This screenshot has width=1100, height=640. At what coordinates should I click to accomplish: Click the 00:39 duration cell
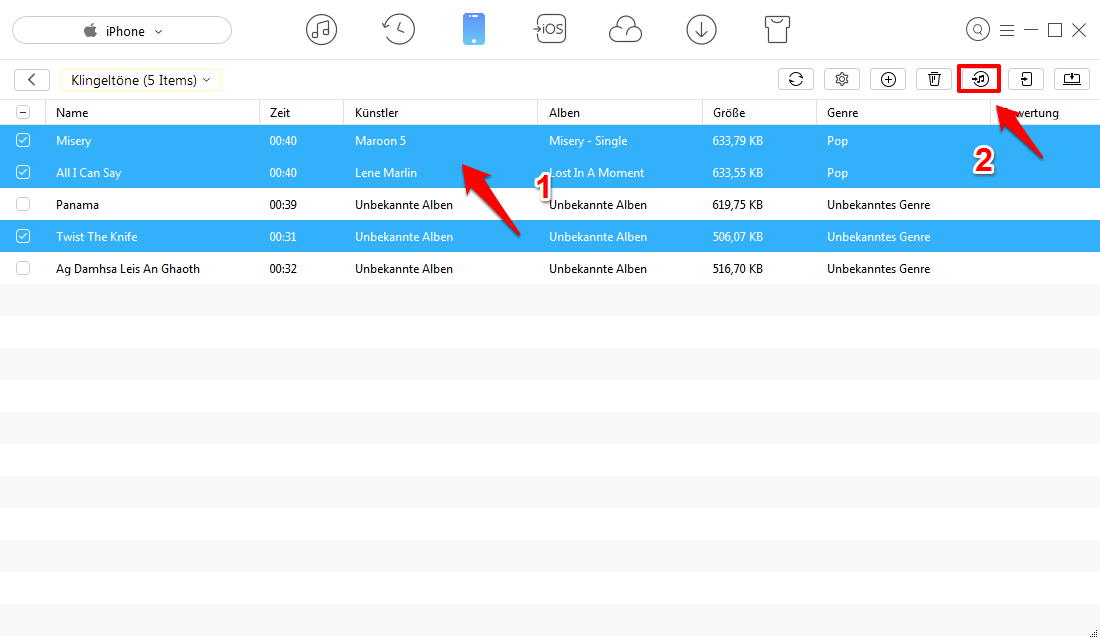coord(283,205)
